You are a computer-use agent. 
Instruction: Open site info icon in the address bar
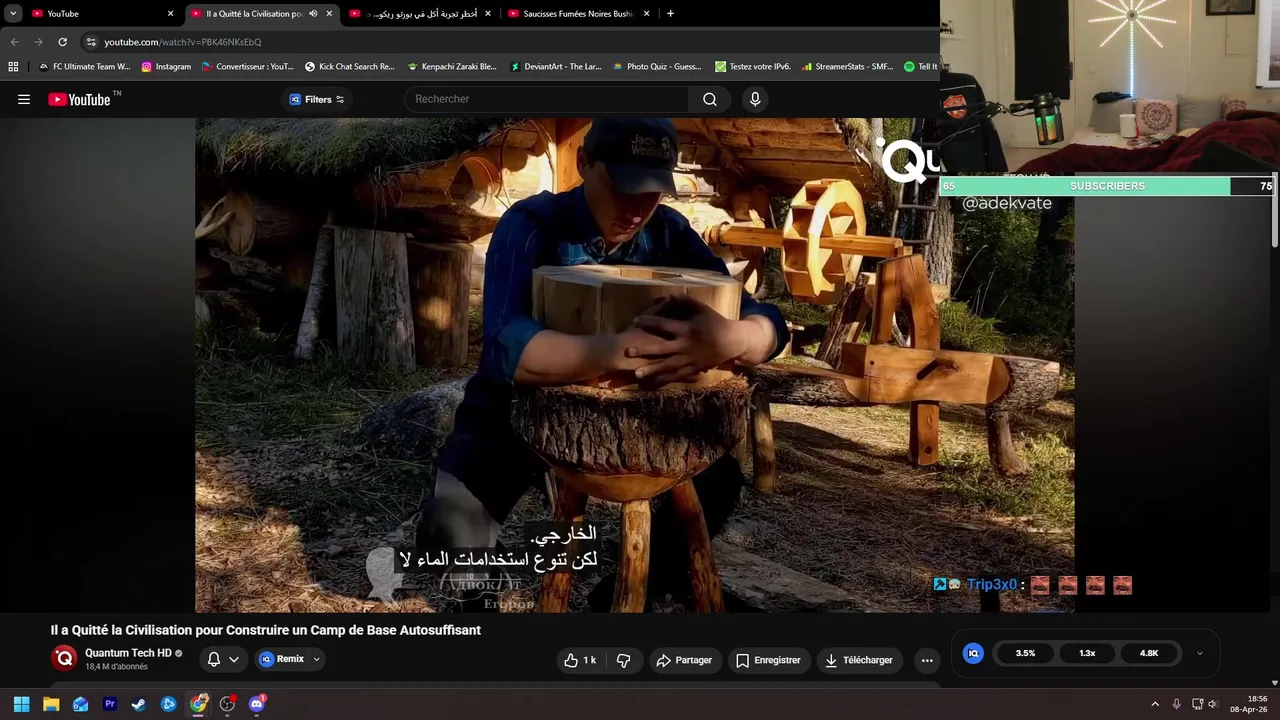pyautogui.click(x=91, y=42)
